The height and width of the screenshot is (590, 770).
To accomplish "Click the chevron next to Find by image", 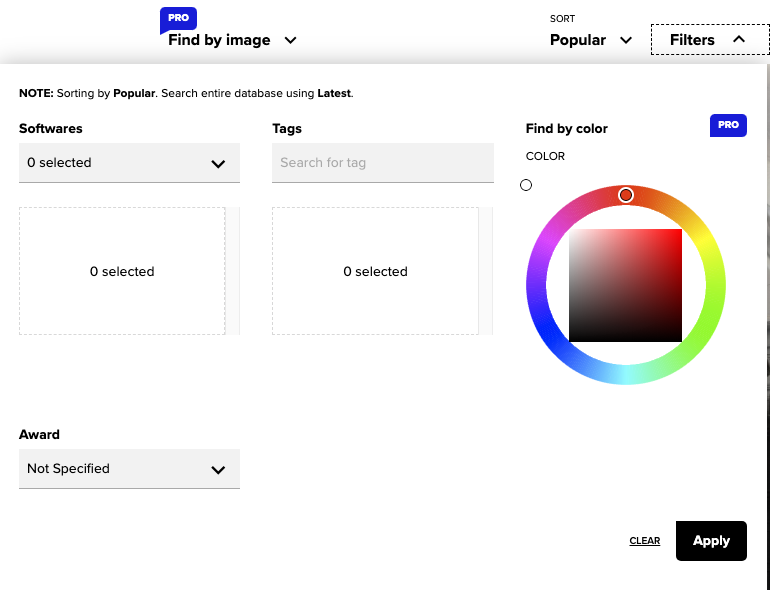I will pos(290,41).
